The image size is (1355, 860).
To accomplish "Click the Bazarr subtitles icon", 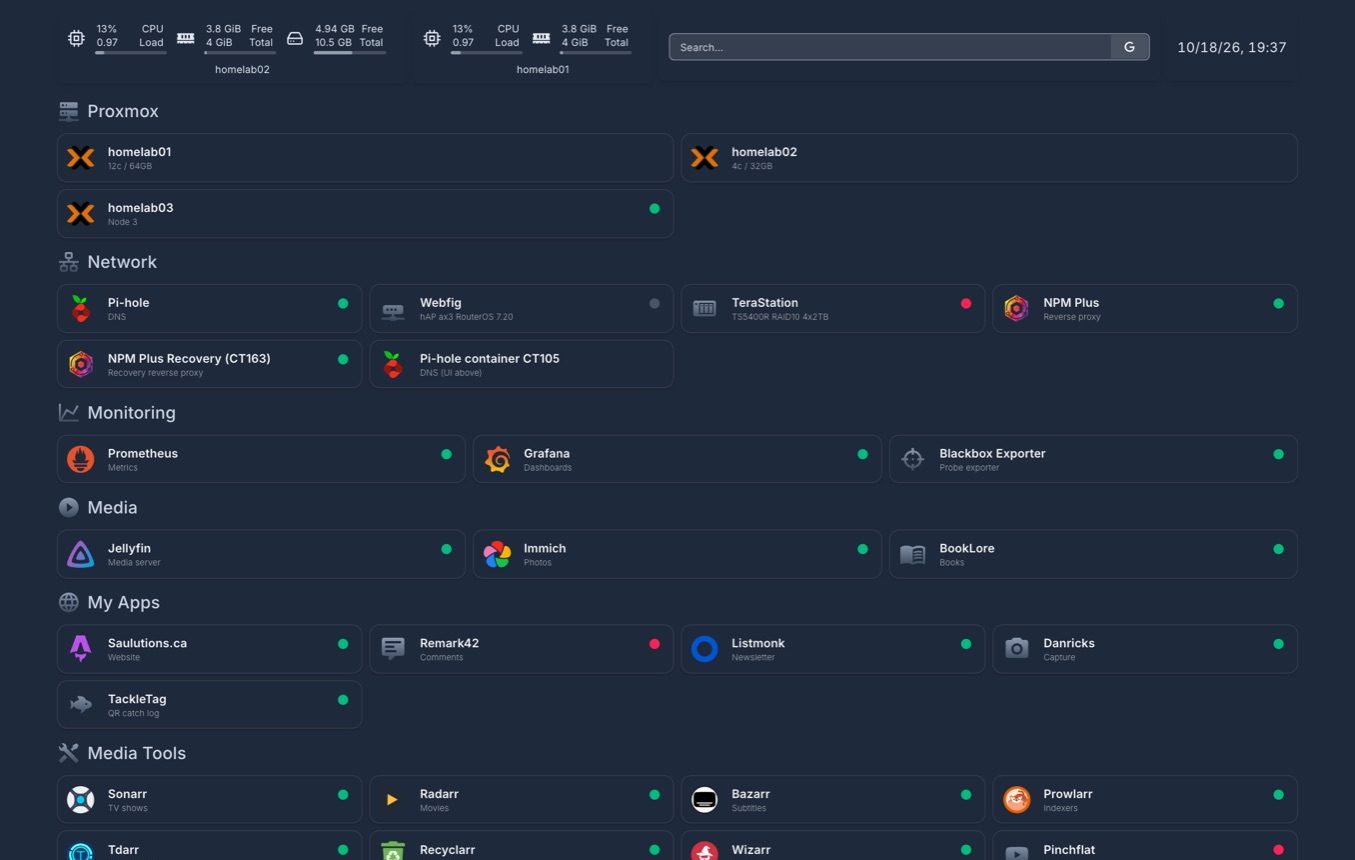I will click(705, 800).
